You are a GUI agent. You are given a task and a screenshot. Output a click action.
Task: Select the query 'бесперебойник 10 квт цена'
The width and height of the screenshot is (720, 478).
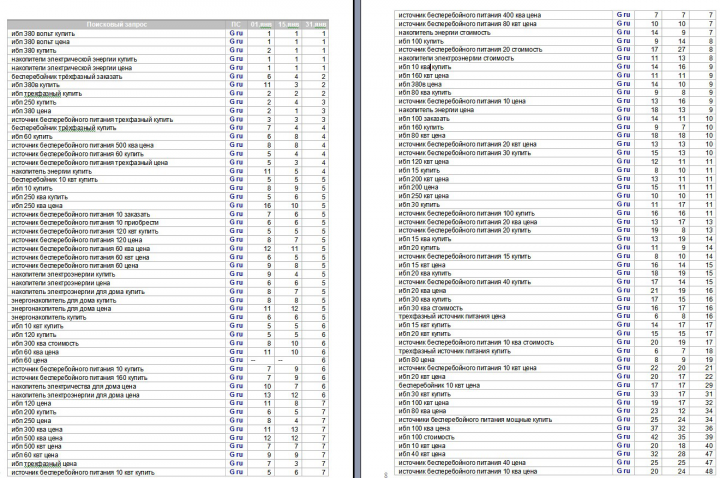439,386
